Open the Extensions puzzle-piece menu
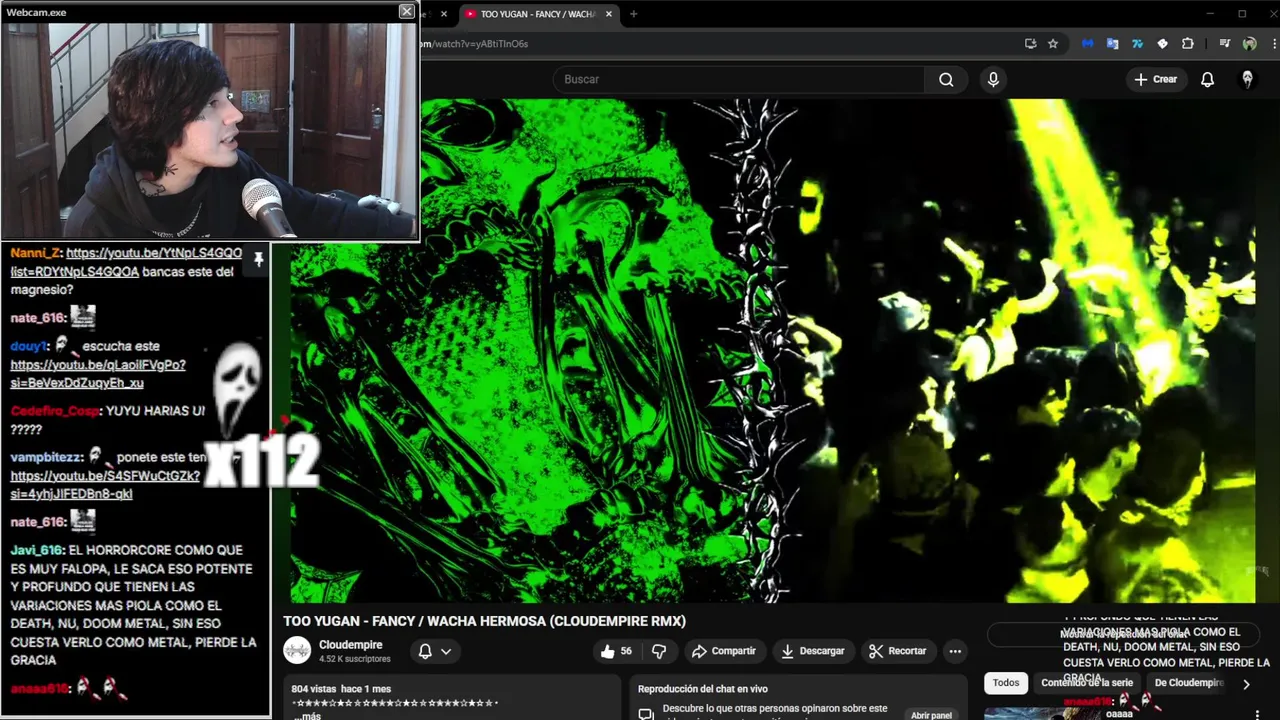The height and width of the screenshot is (720, 1280). (1187, 44)
